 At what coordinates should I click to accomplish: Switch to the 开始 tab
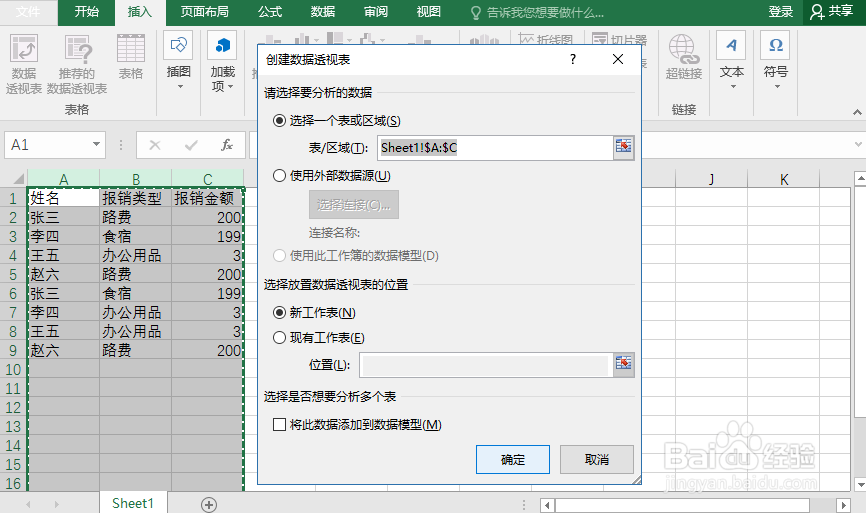[x=86, y=12]
